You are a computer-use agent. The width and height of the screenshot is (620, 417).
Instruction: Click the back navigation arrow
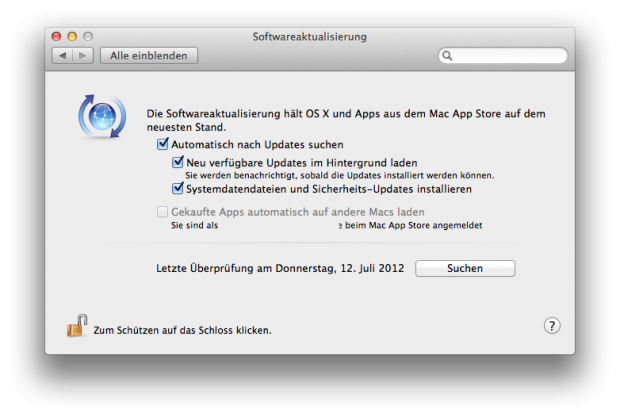point(62,56)
